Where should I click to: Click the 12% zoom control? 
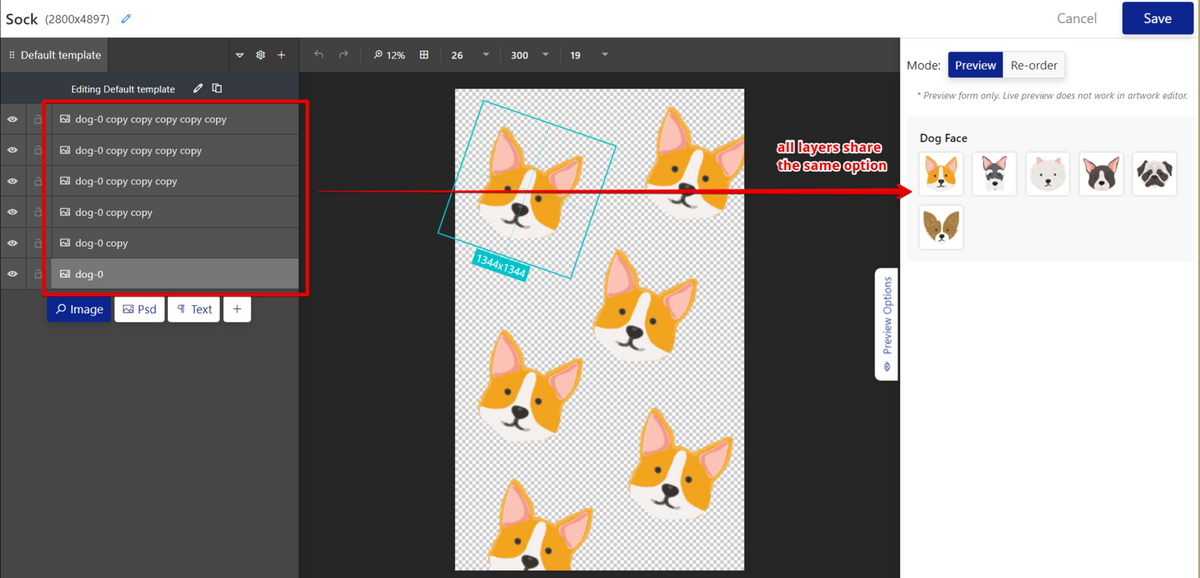tap(389, 55)
